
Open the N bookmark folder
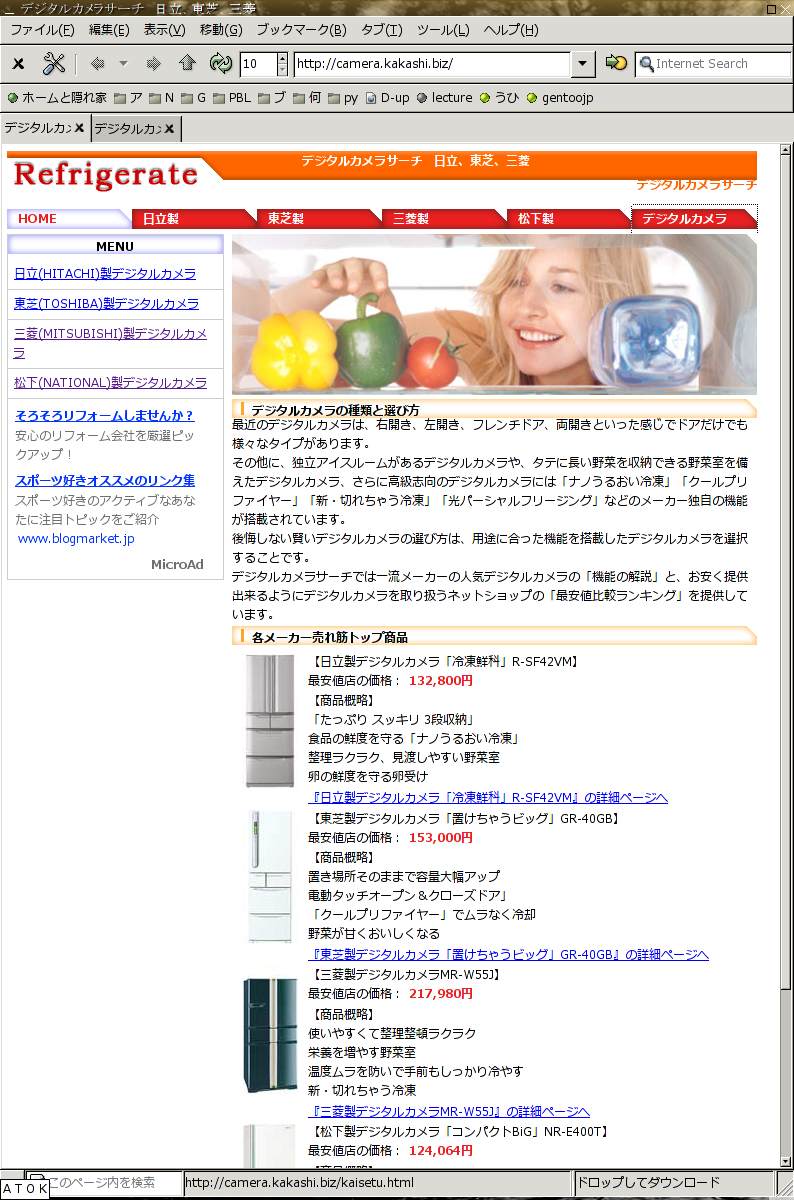tap(162, 98)
